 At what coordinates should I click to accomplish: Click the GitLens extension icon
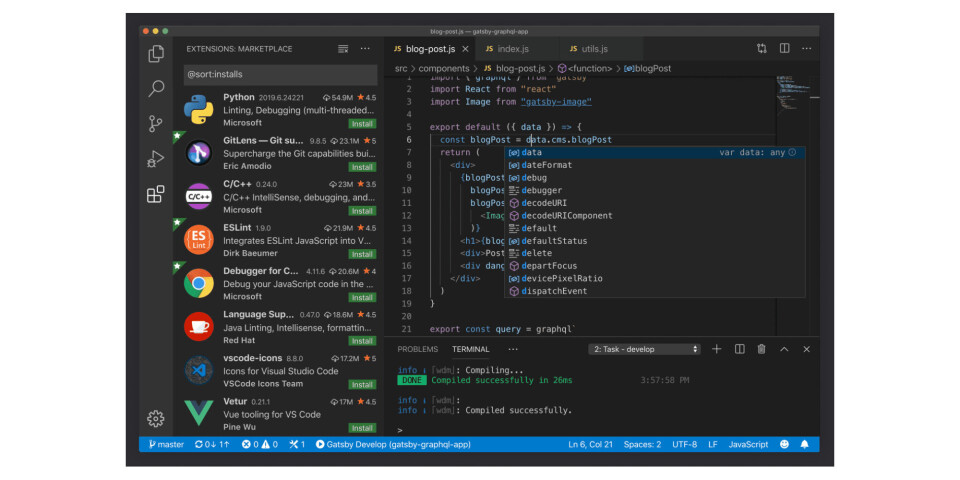coord(198,153)
